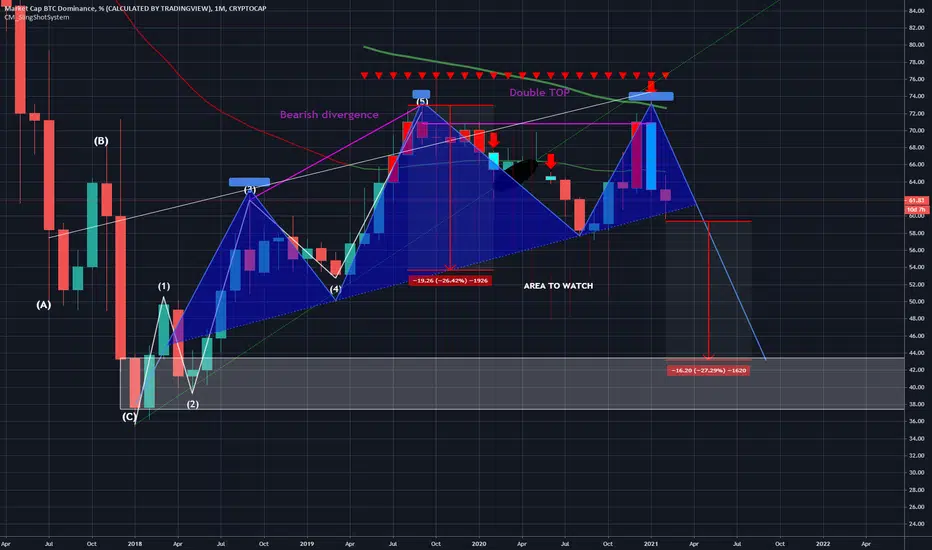Click the 44.00 price axis label
This screenshot has height=550, width=932.
pos(916,353)
